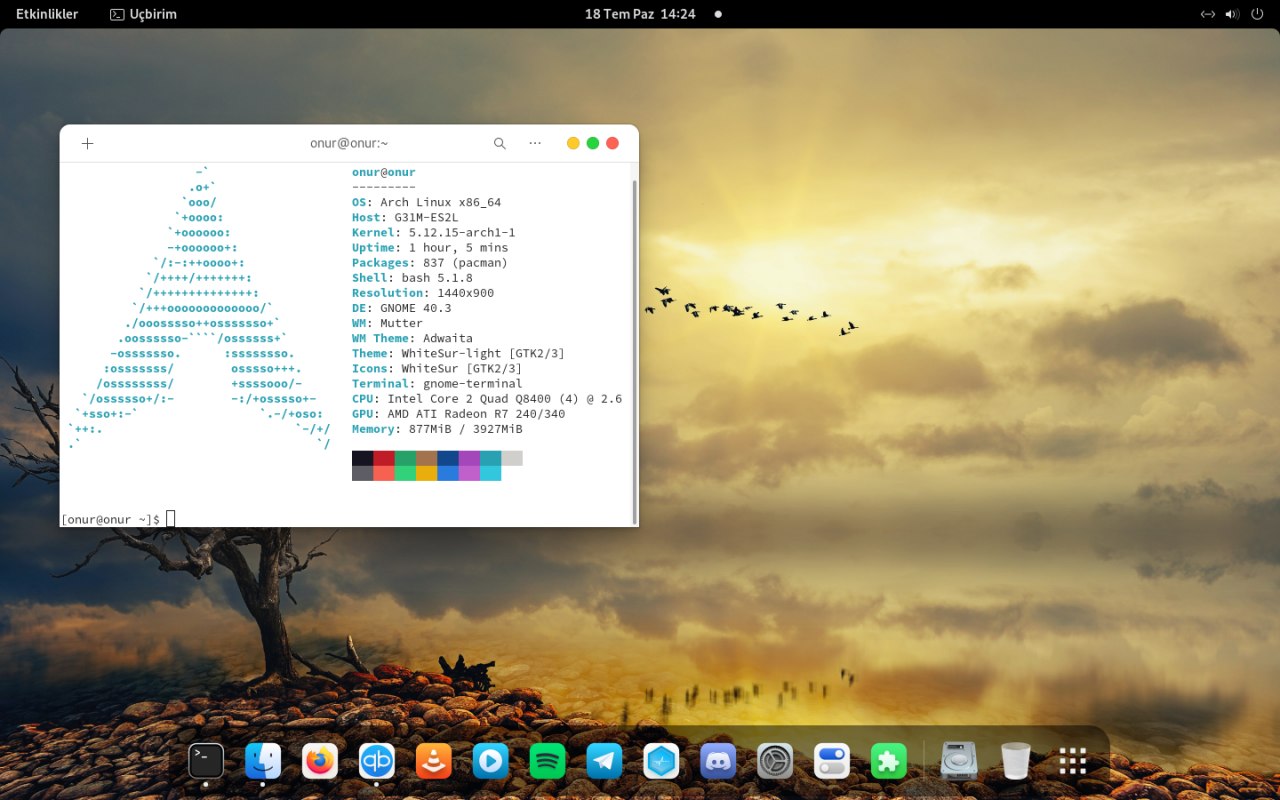Image resolution: width=1280 pixels, height=800 pixels.
Task: Launch VLC media player from the dock
Action: click(434, 761)
